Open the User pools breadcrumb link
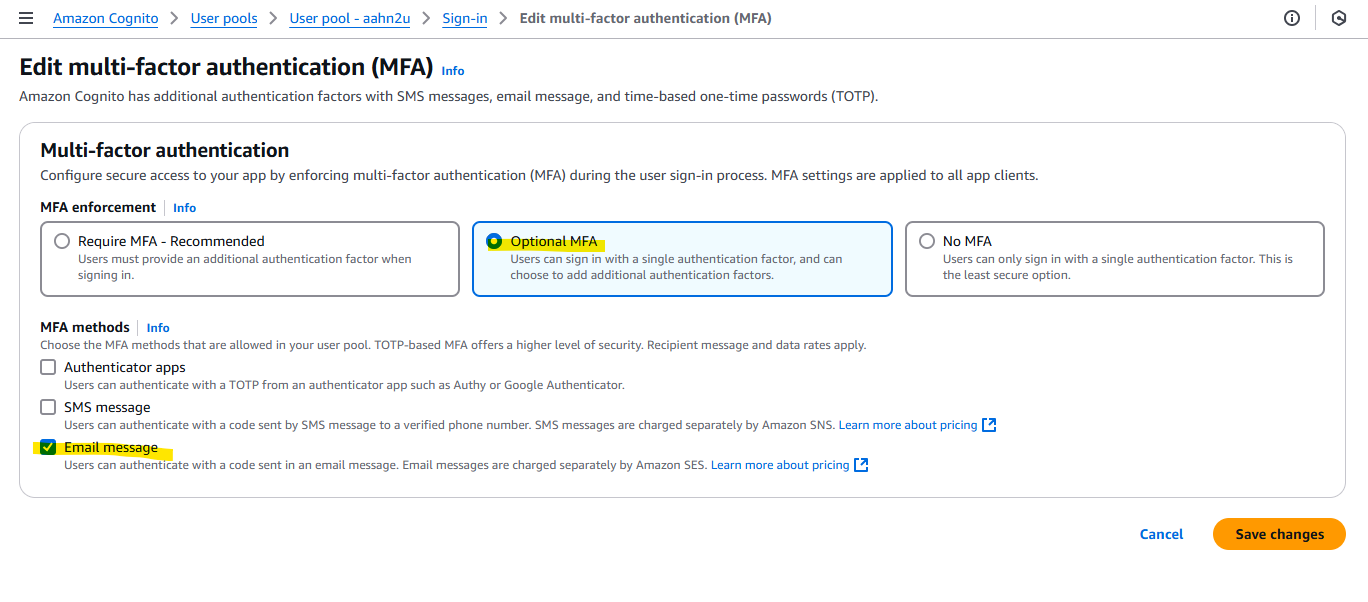 (224, 18)
